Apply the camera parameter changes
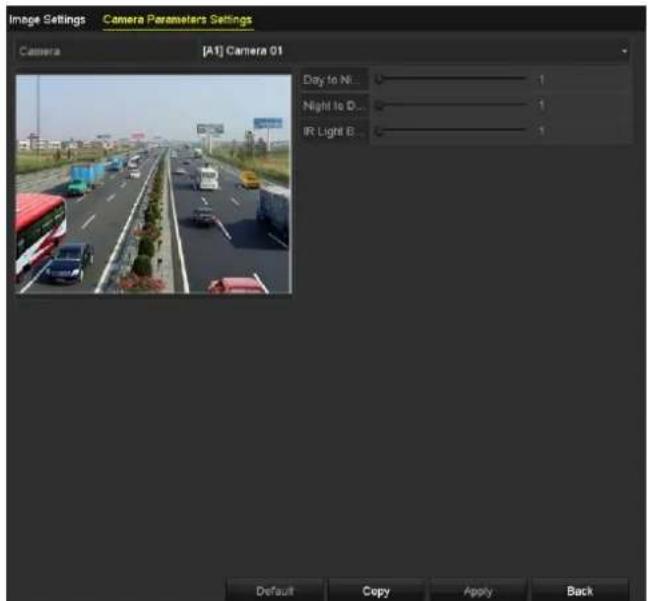This screenshot has height=601, width=648. (x=478, y=591)
